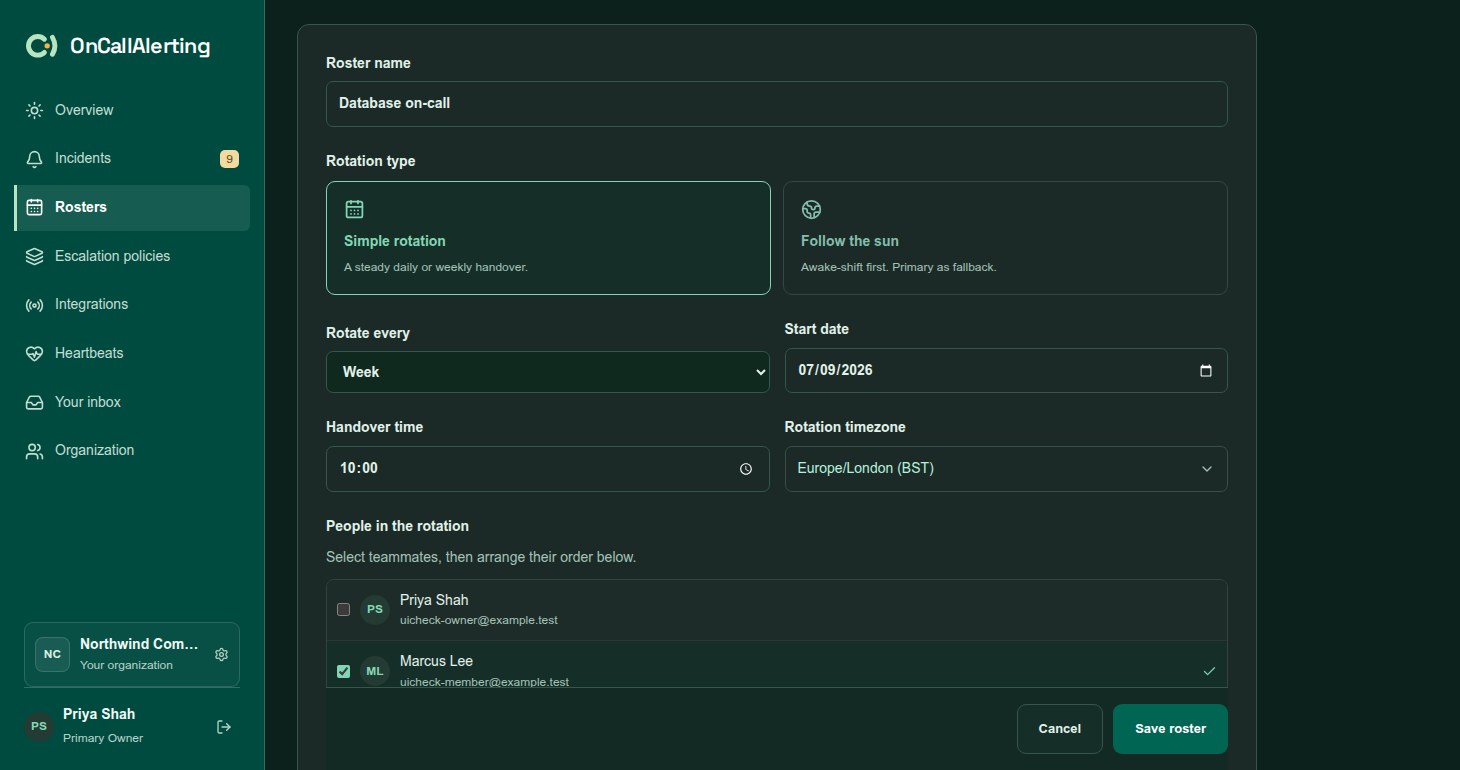
Task: Click the Heartbeats heart icon
Action: click(x=35, y=353)
